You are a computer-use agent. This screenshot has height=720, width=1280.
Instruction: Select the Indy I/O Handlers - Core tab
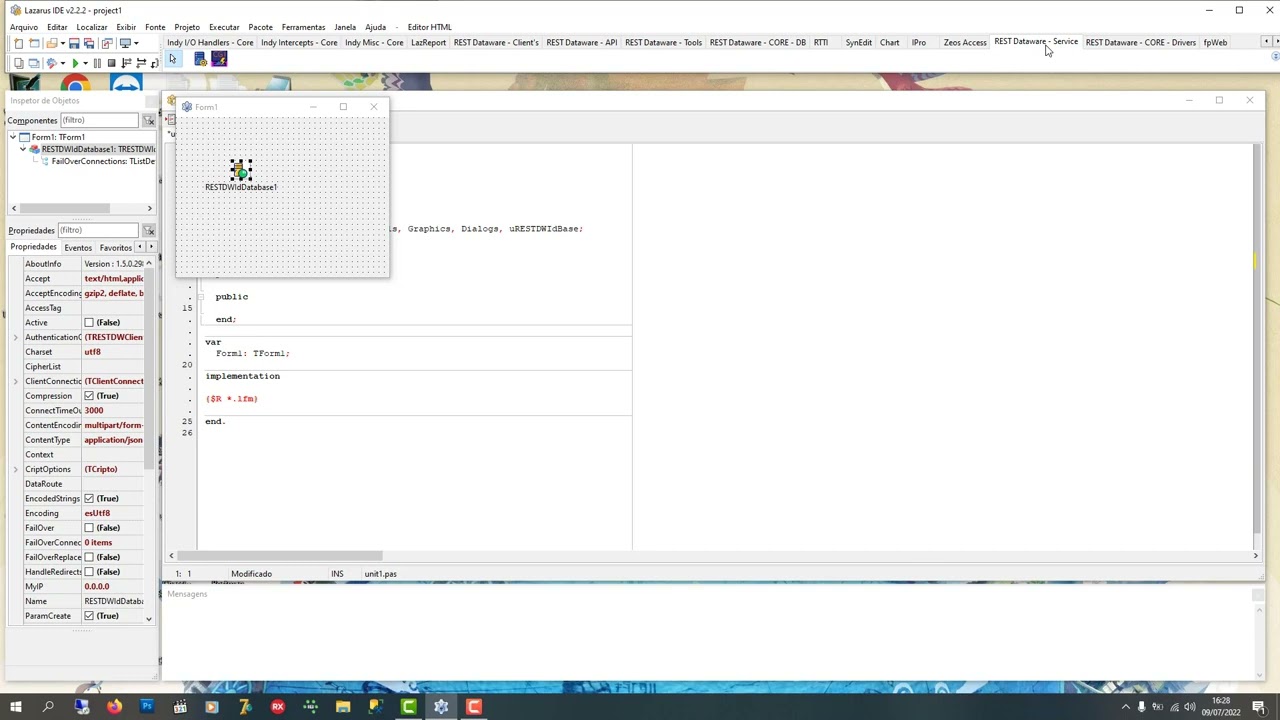[210, 42]
